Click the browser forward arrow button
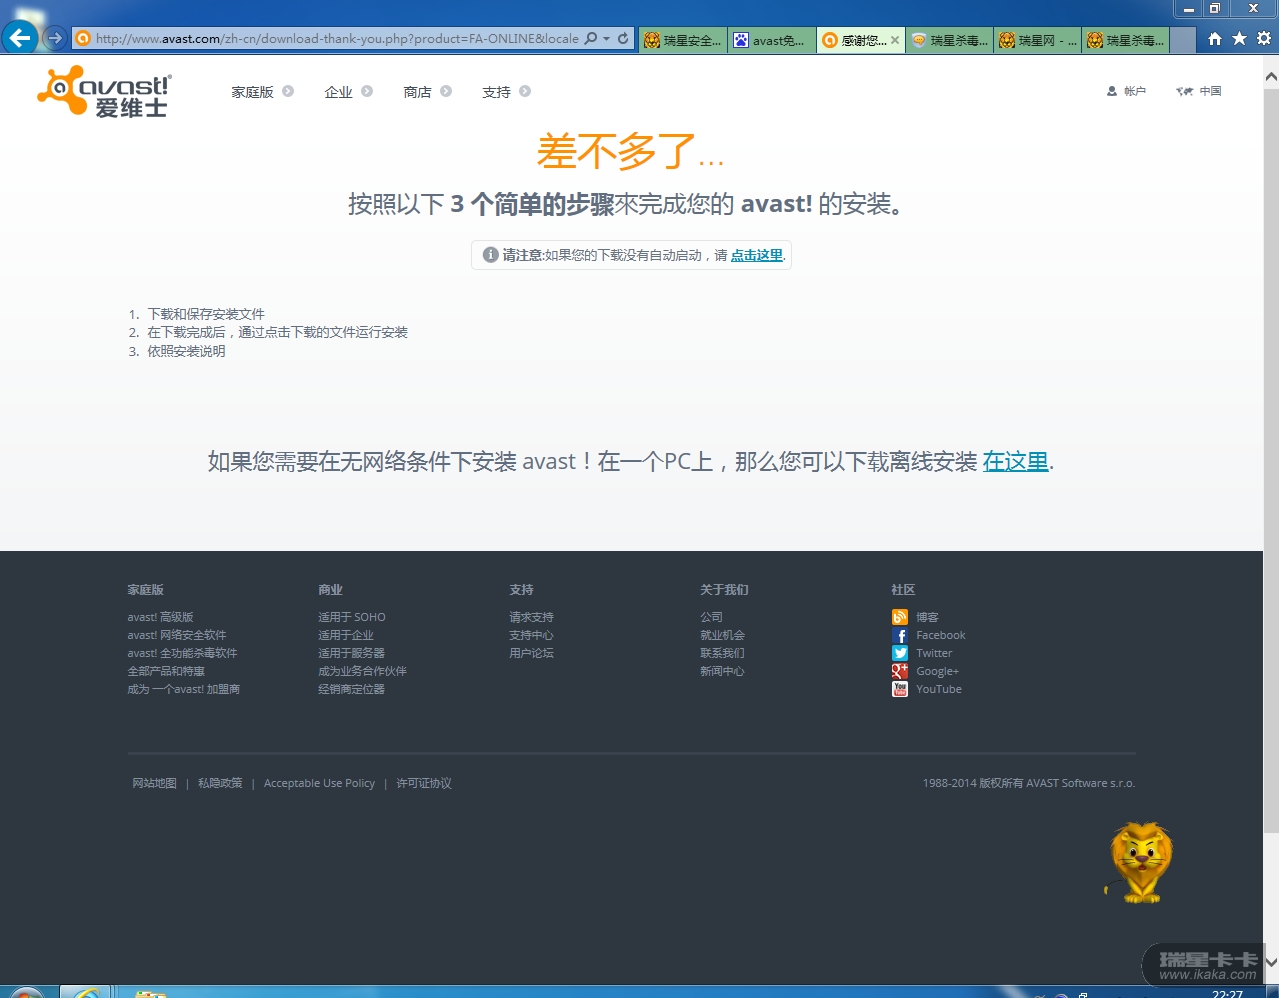 (55, 38)
